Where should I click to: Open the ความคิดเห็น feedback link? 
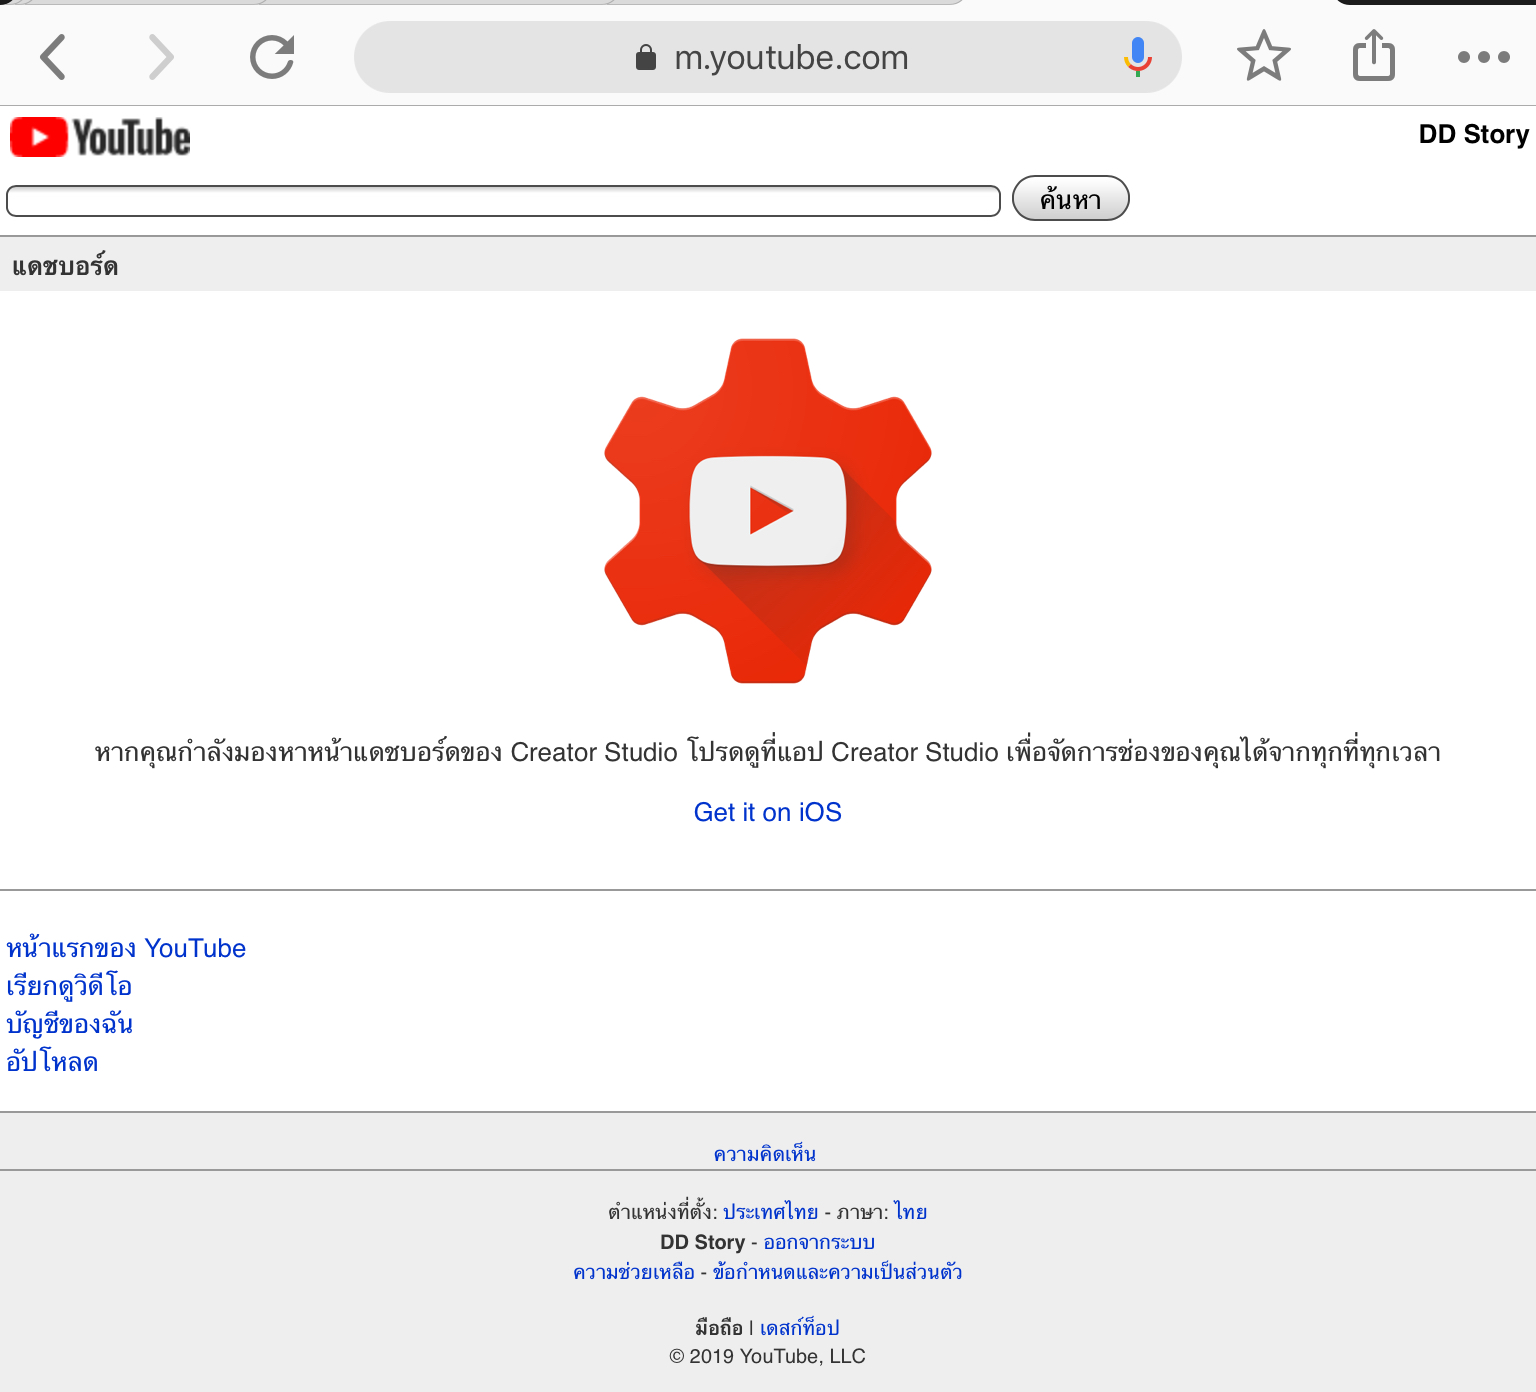click(x=765, y=1154)
